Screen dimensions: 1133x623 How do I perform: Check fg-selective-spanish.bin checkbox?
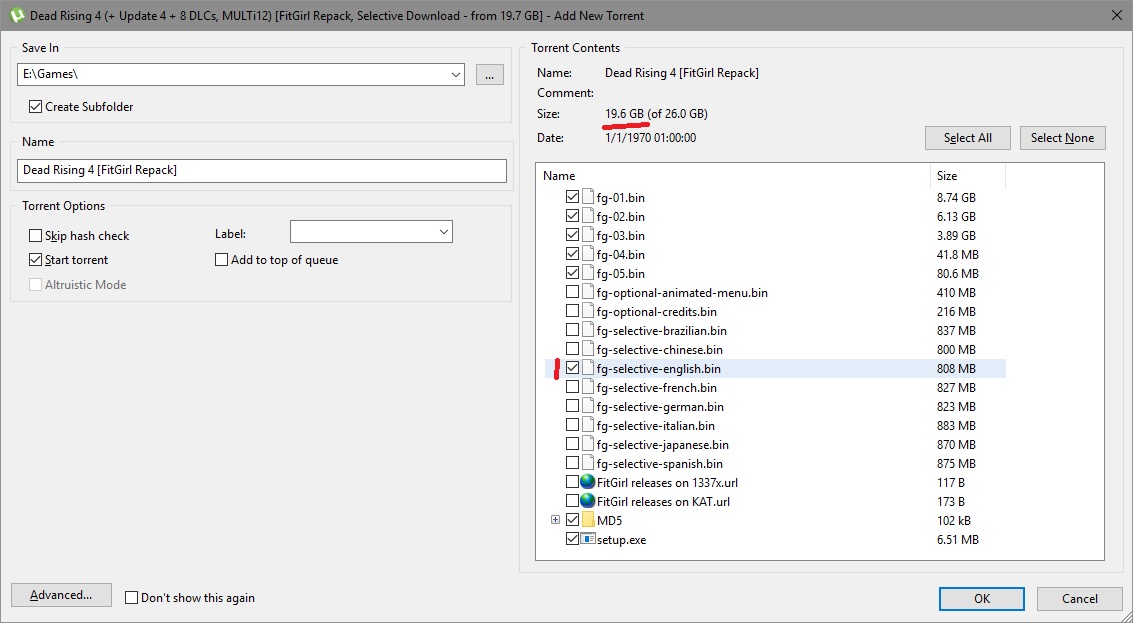(572, 463)
